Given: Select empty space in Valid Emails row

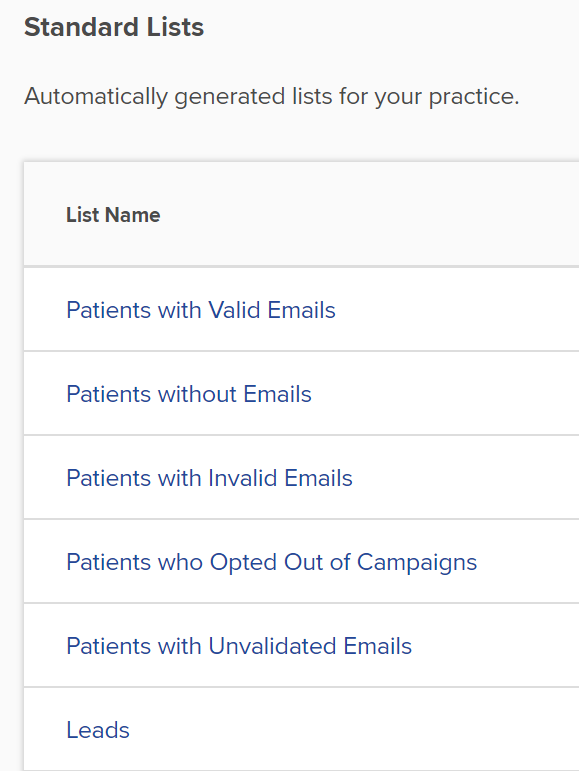Looking at the screenshot, I should pos(457,310).
